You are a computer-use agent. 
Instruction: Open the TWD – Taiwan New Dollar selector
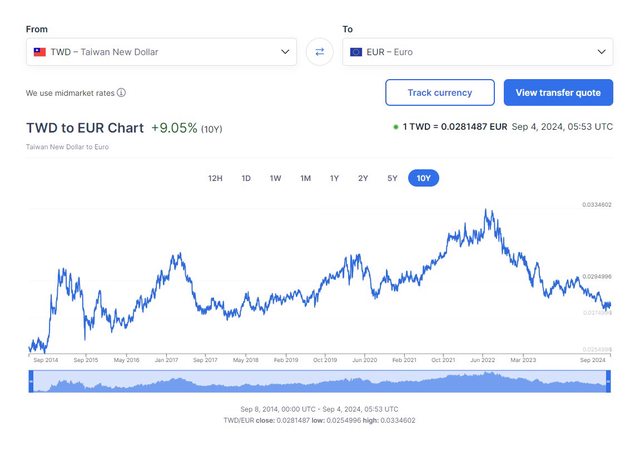pos(161,52)
